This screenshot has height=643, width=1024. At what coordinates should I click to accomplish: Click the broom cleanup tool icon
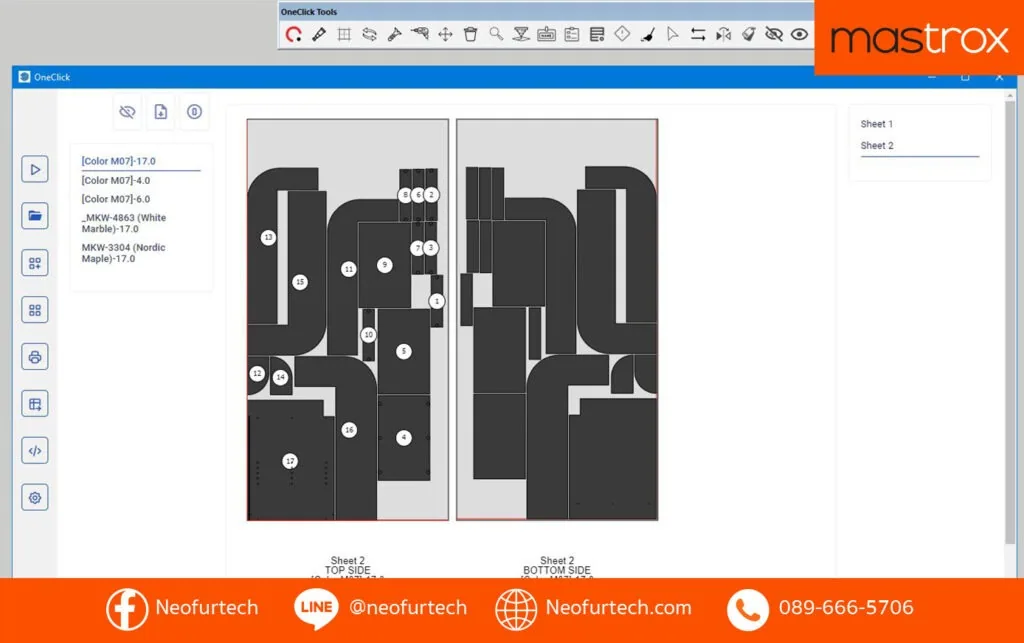[647, 34]
